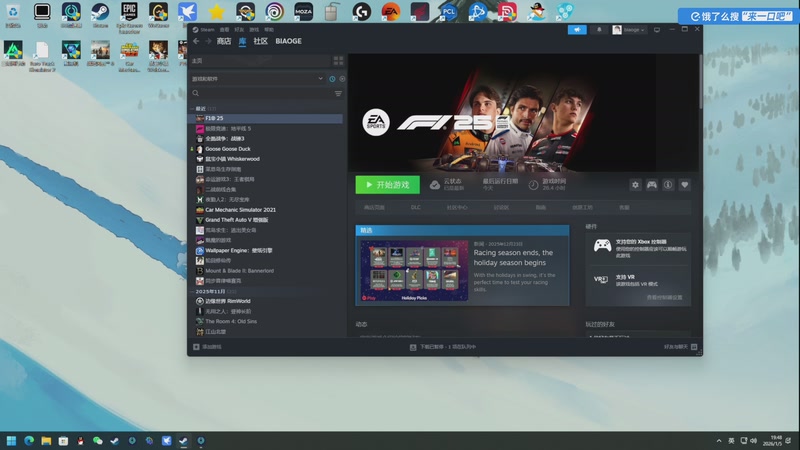Image resolution: width=800 pixels, height=450 pixels.
Task: Click the play time clock icon
Action: pos(533,185)
